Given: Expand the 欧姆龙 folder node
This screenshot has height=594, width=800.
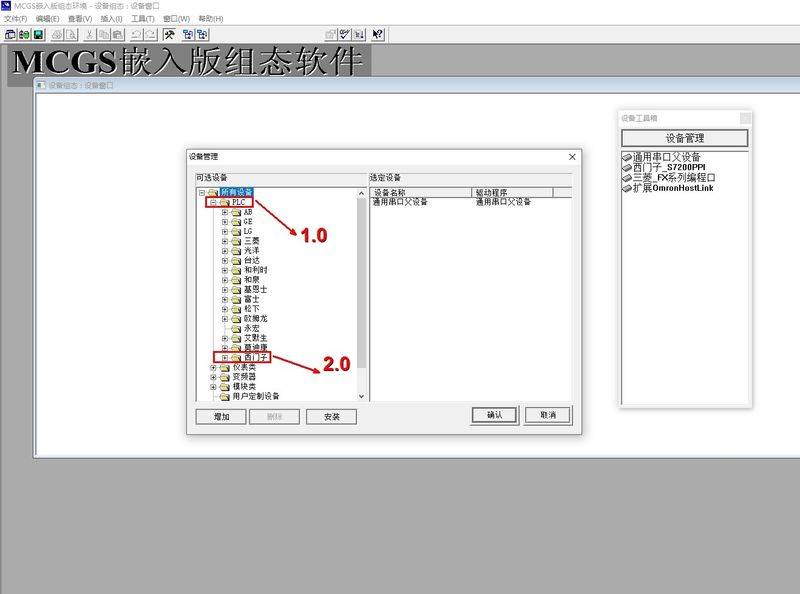Looking at the screenshot, I should coord(224,318).
